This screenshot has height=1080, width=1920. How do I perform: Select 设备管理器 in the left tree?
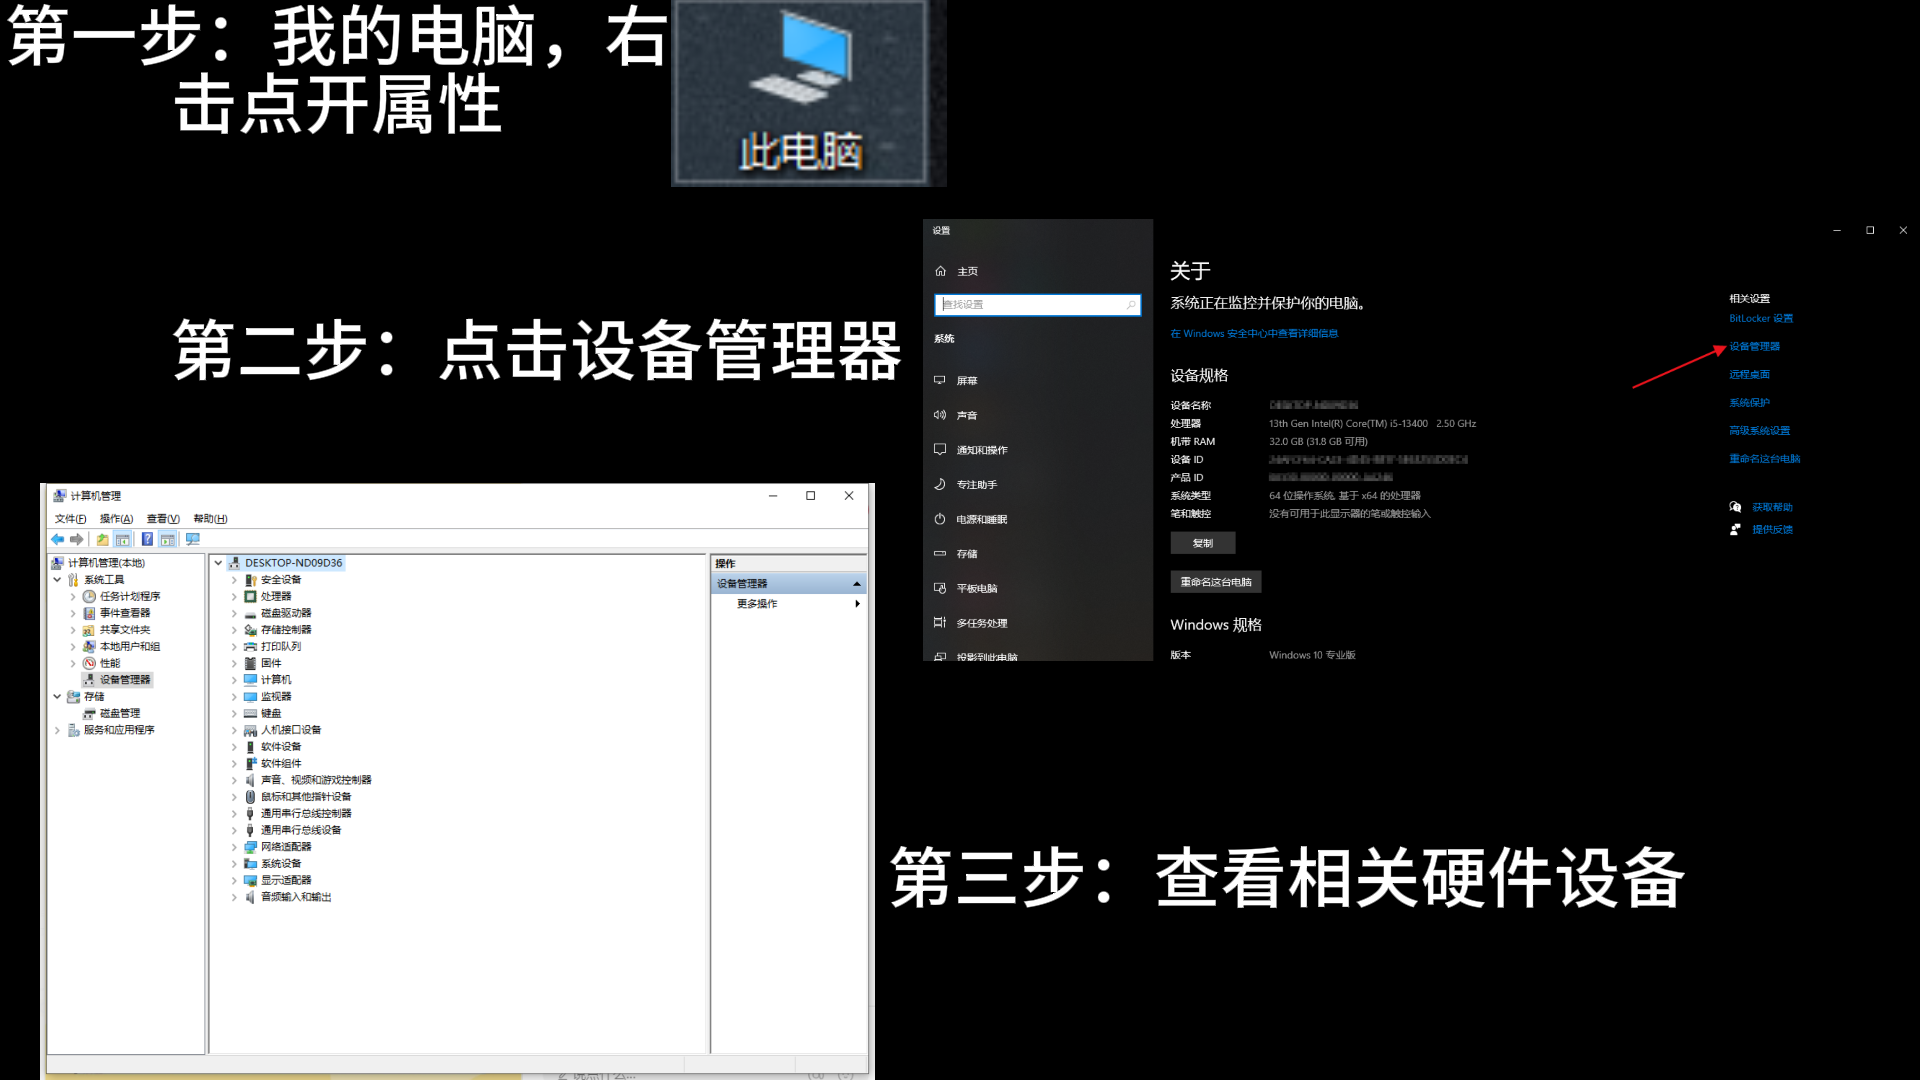click(x=125, y=680)
